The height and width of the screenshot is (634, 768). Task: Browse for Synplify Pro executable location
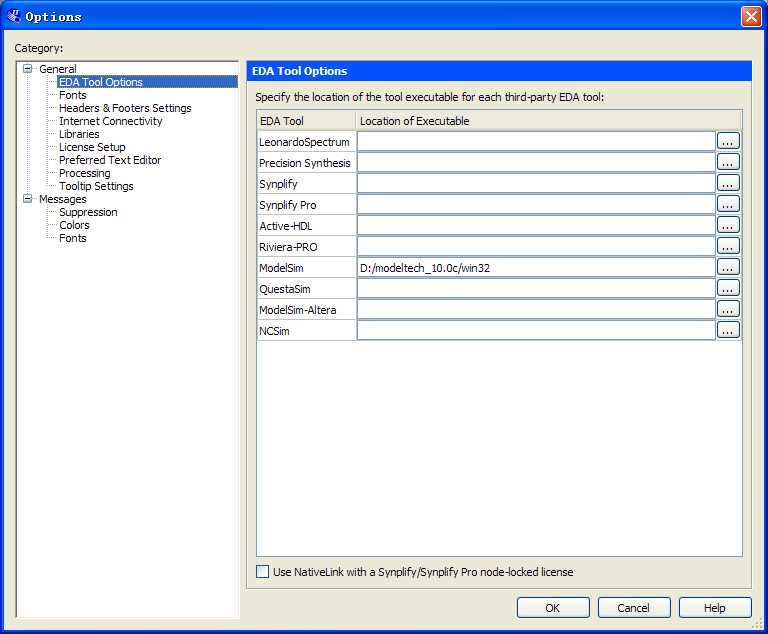pos(728,204)
